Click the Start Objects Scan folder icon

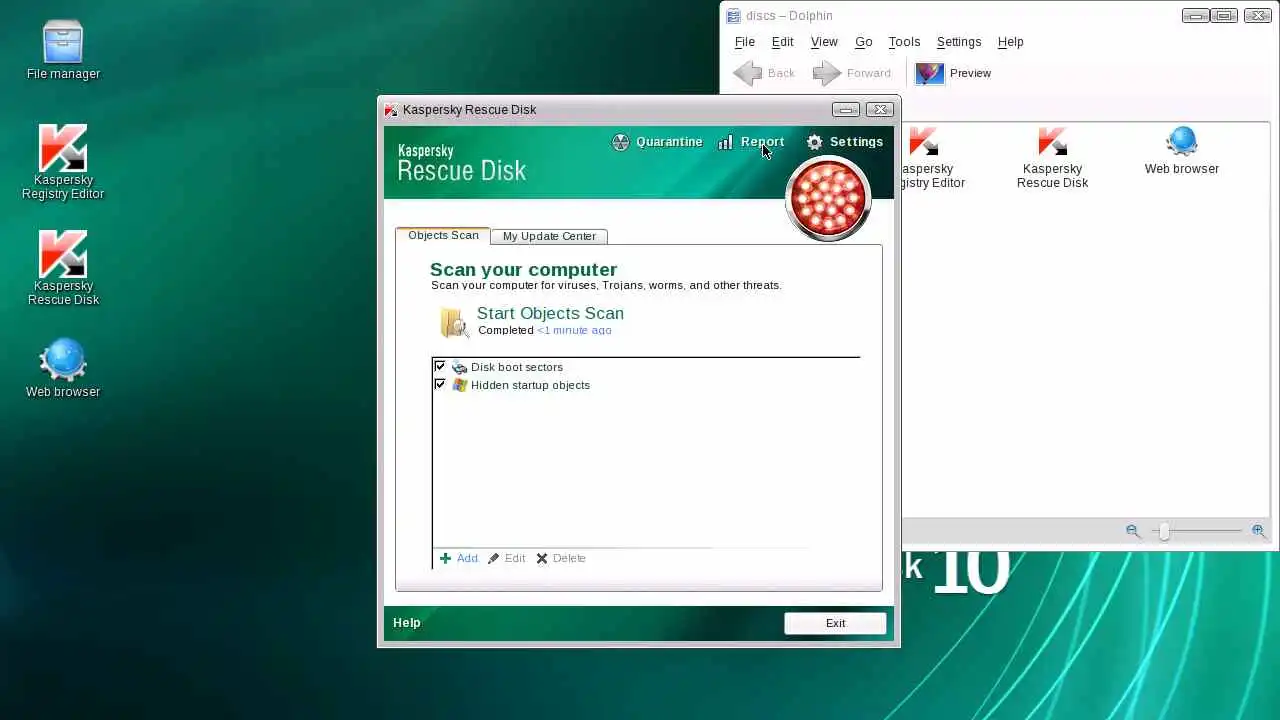coord(454,322)
